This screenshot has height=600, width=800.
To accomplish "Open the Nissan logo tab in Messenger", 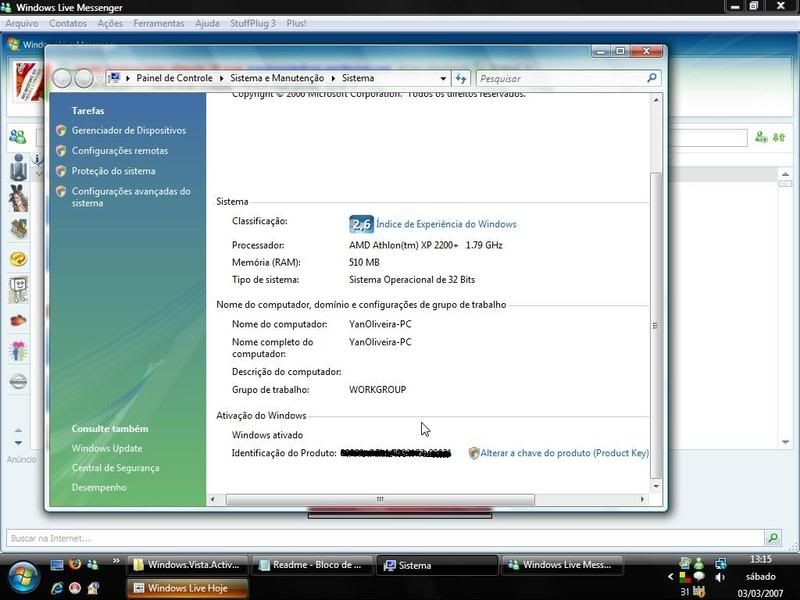I will 18,382.
